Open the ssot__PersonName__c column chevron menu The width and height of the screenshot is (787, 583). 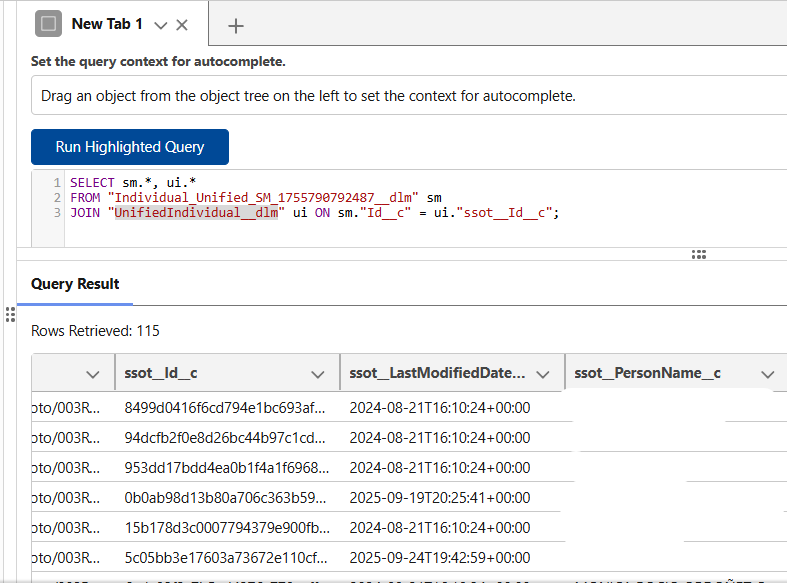pyautogui.click(x=767, y=374)
